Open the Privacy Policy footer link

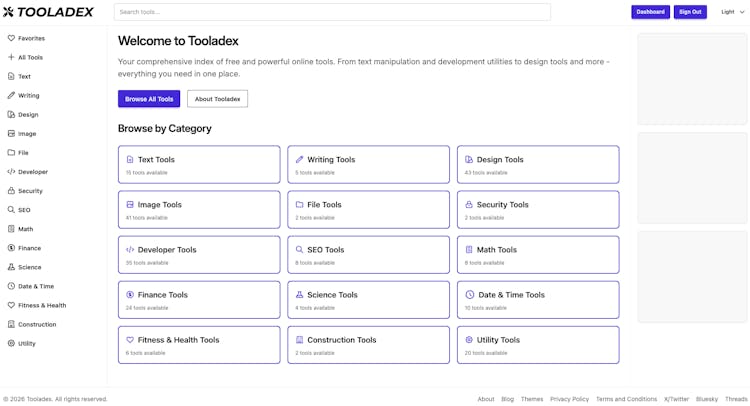(x=569, y=399)
